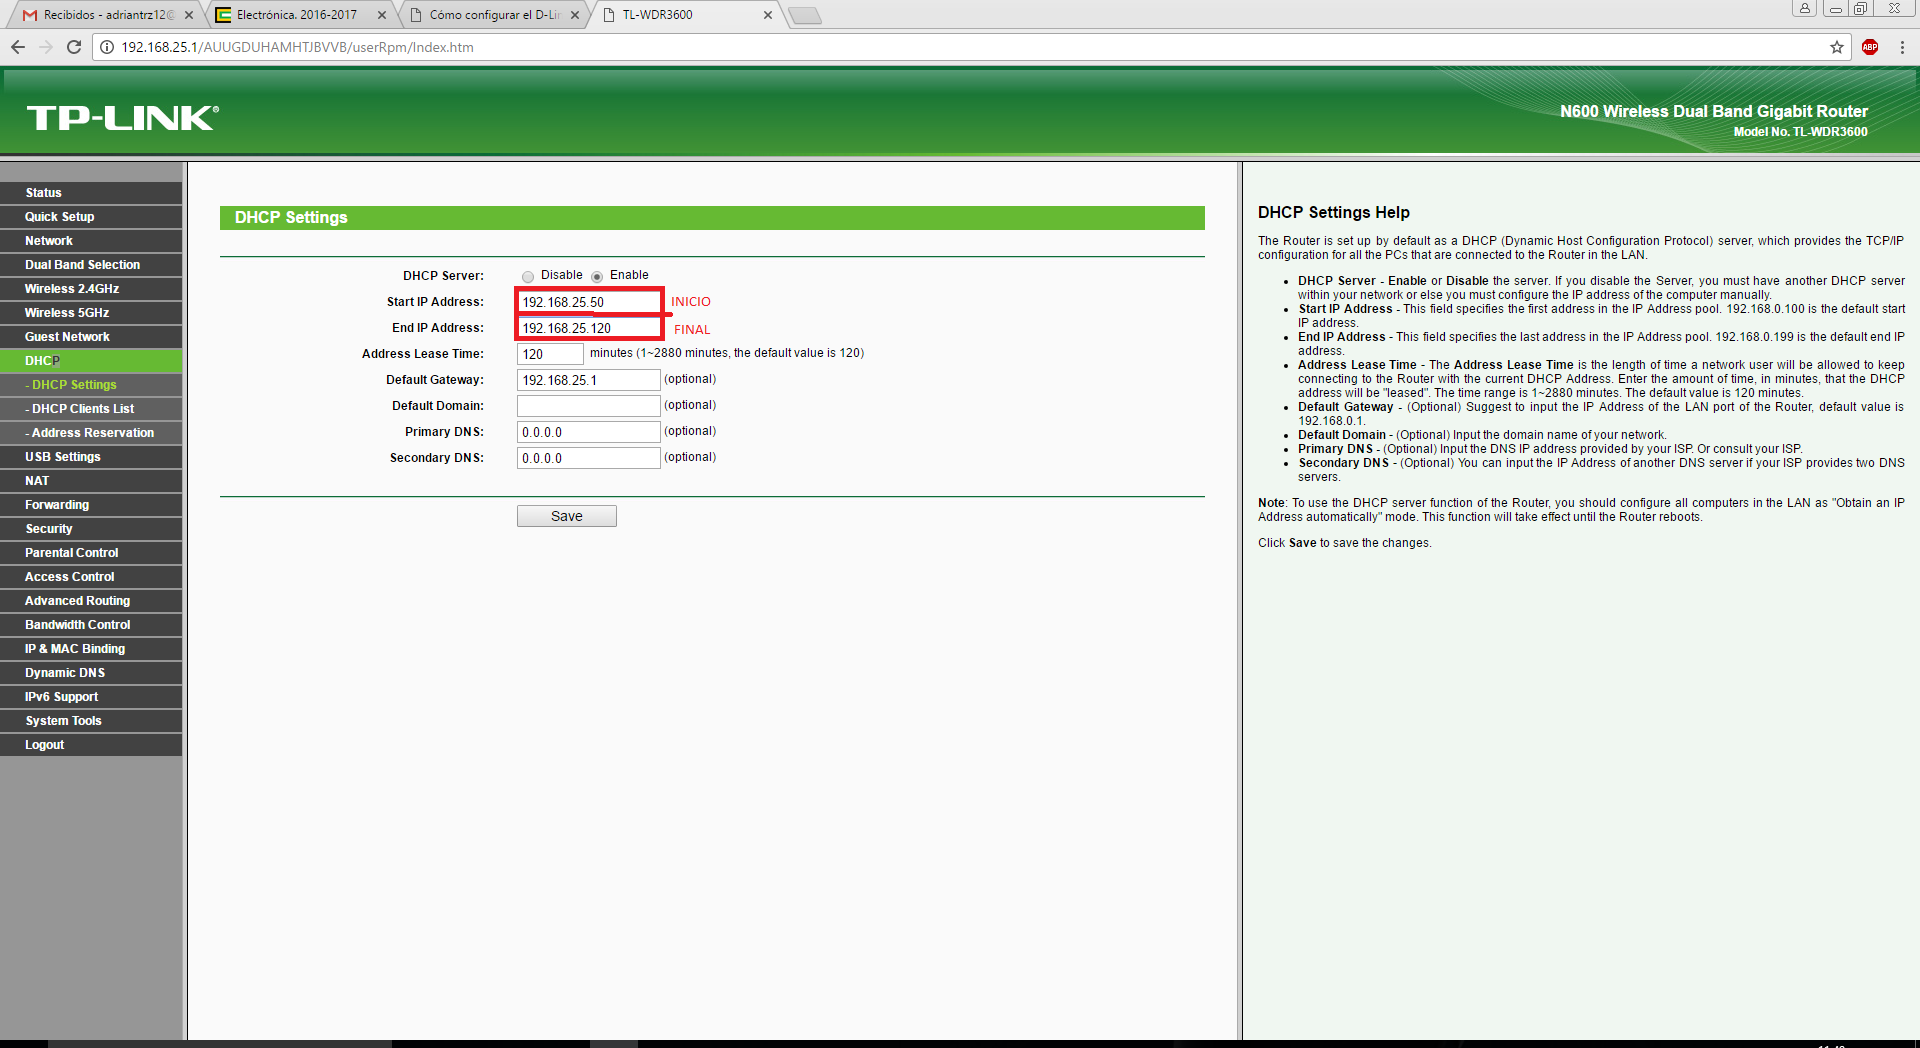Open the Network menu item
1920x1048 pixels.
(x=91, y=241)
